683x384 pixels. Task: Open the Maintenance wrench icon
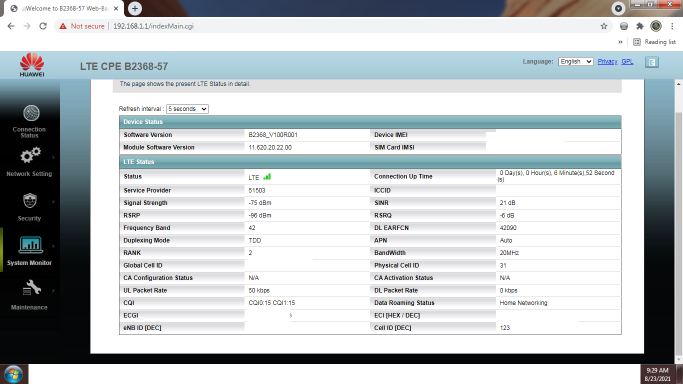point(32,288)
